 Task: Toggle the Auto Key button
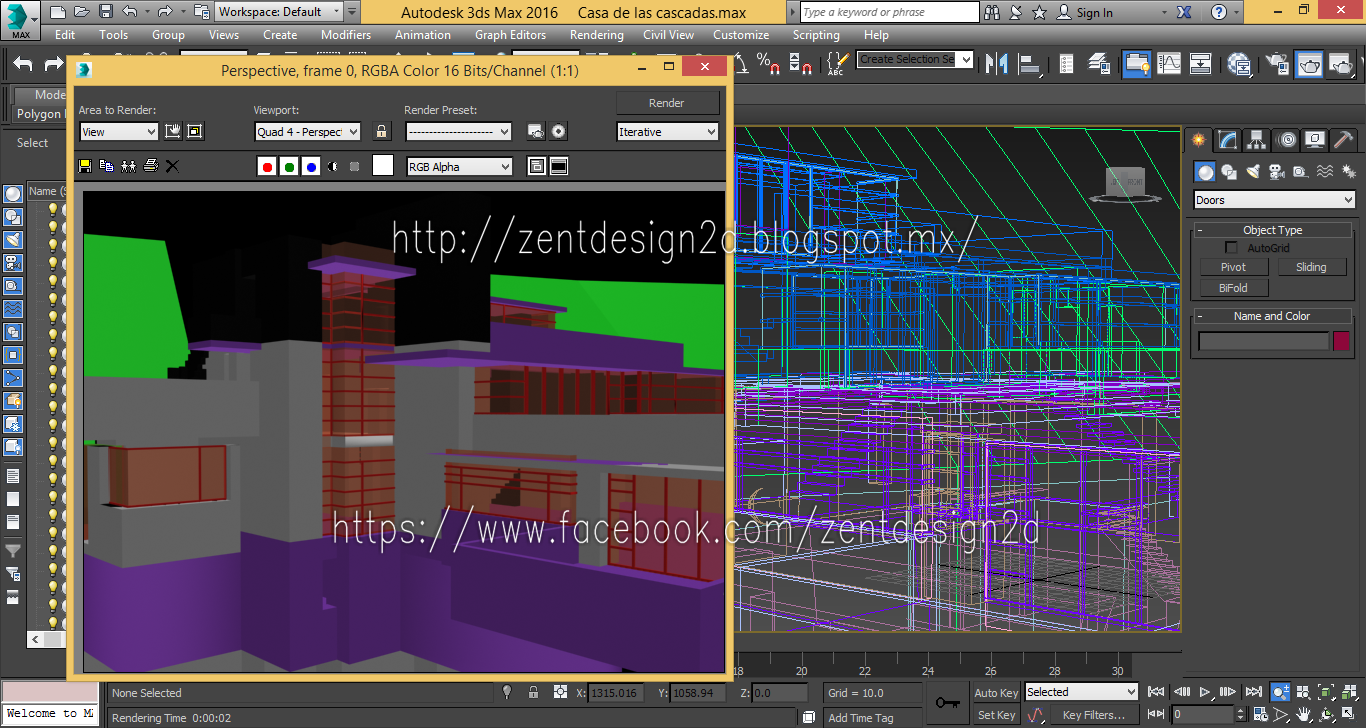tap(996, 693)
